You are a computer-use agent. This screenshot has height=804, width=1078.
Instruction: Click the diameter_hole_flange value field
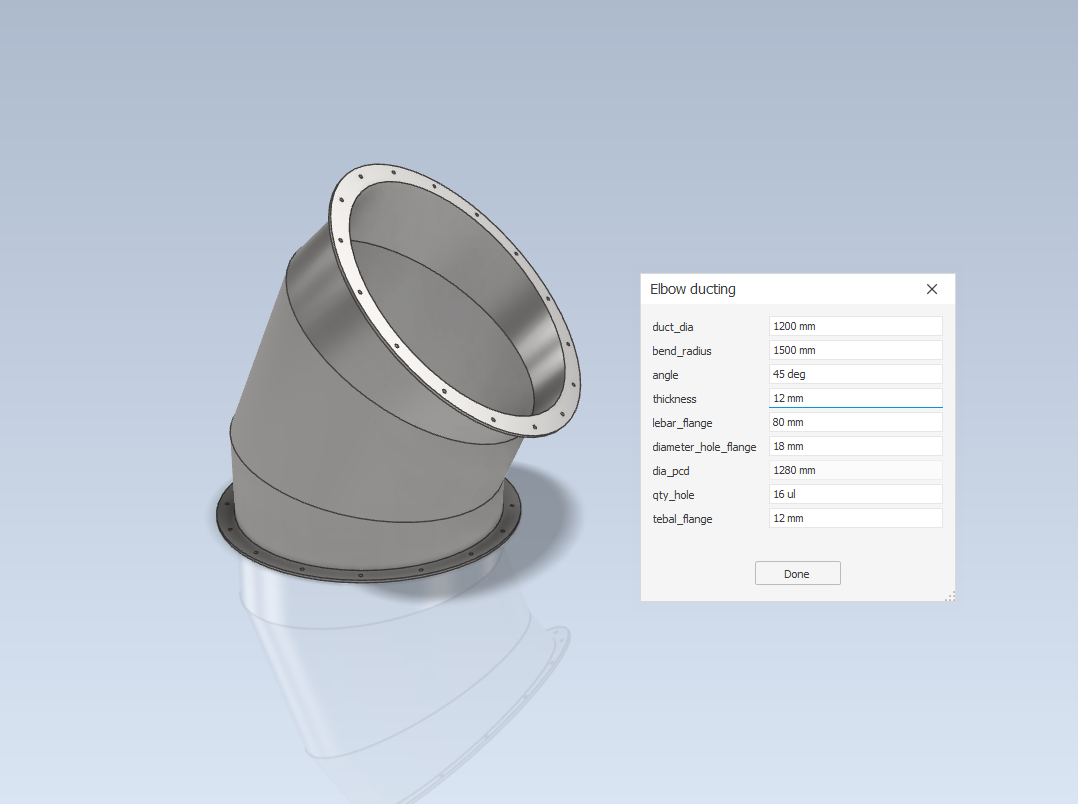click(x=855, y=446)
